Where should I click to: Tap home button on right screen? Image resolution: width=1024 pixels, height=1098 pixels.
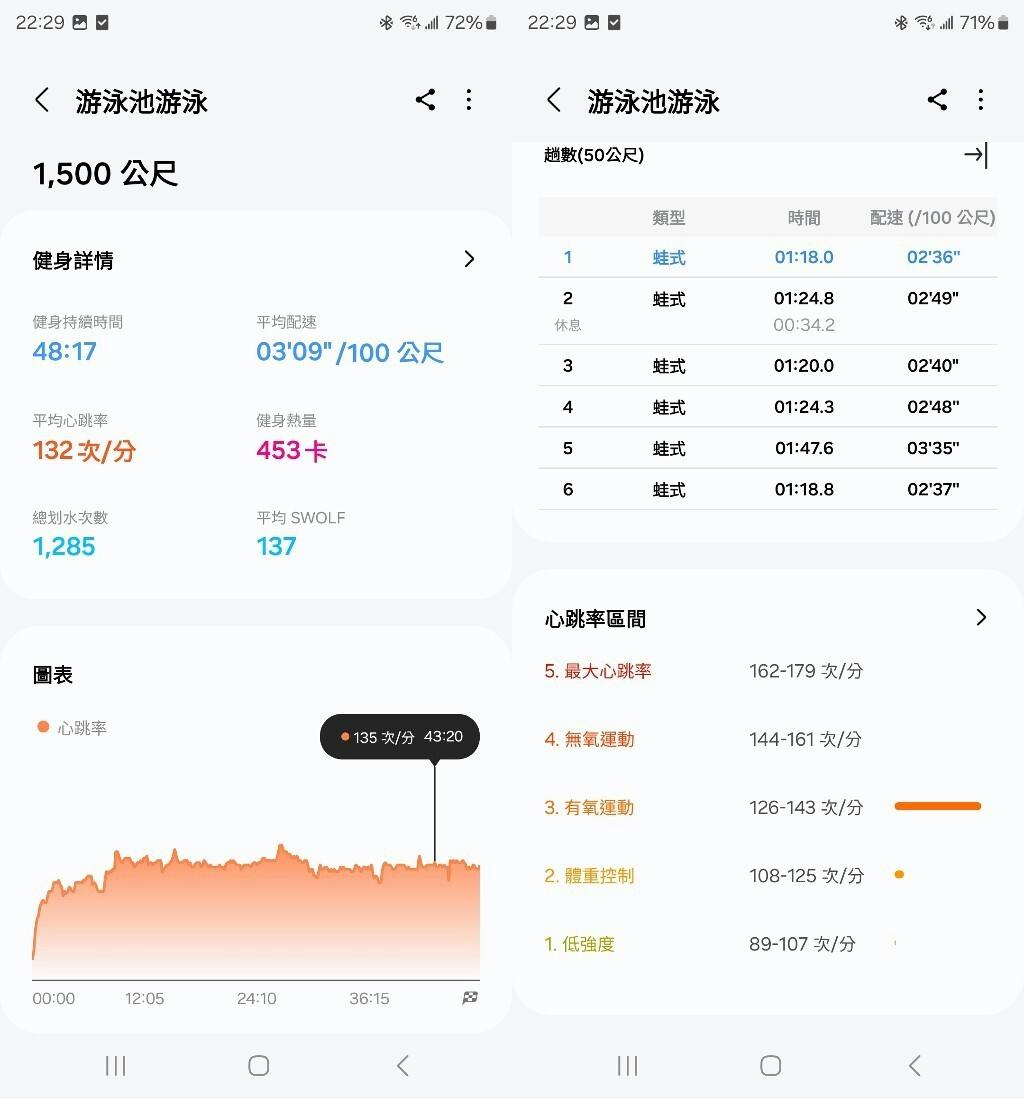(770, 1066)
